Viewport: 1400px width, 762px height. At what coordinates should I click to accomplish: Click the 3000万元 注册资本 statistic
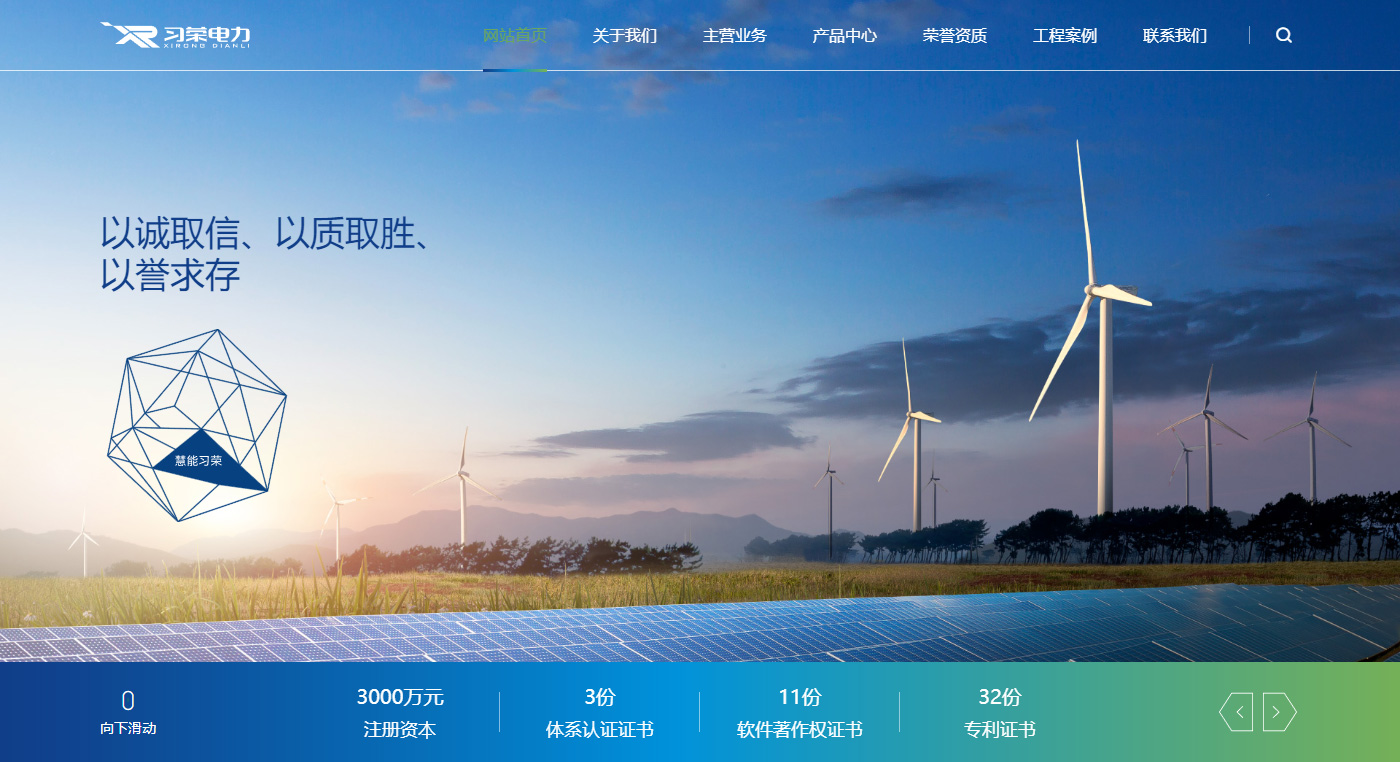click(400, 712)
